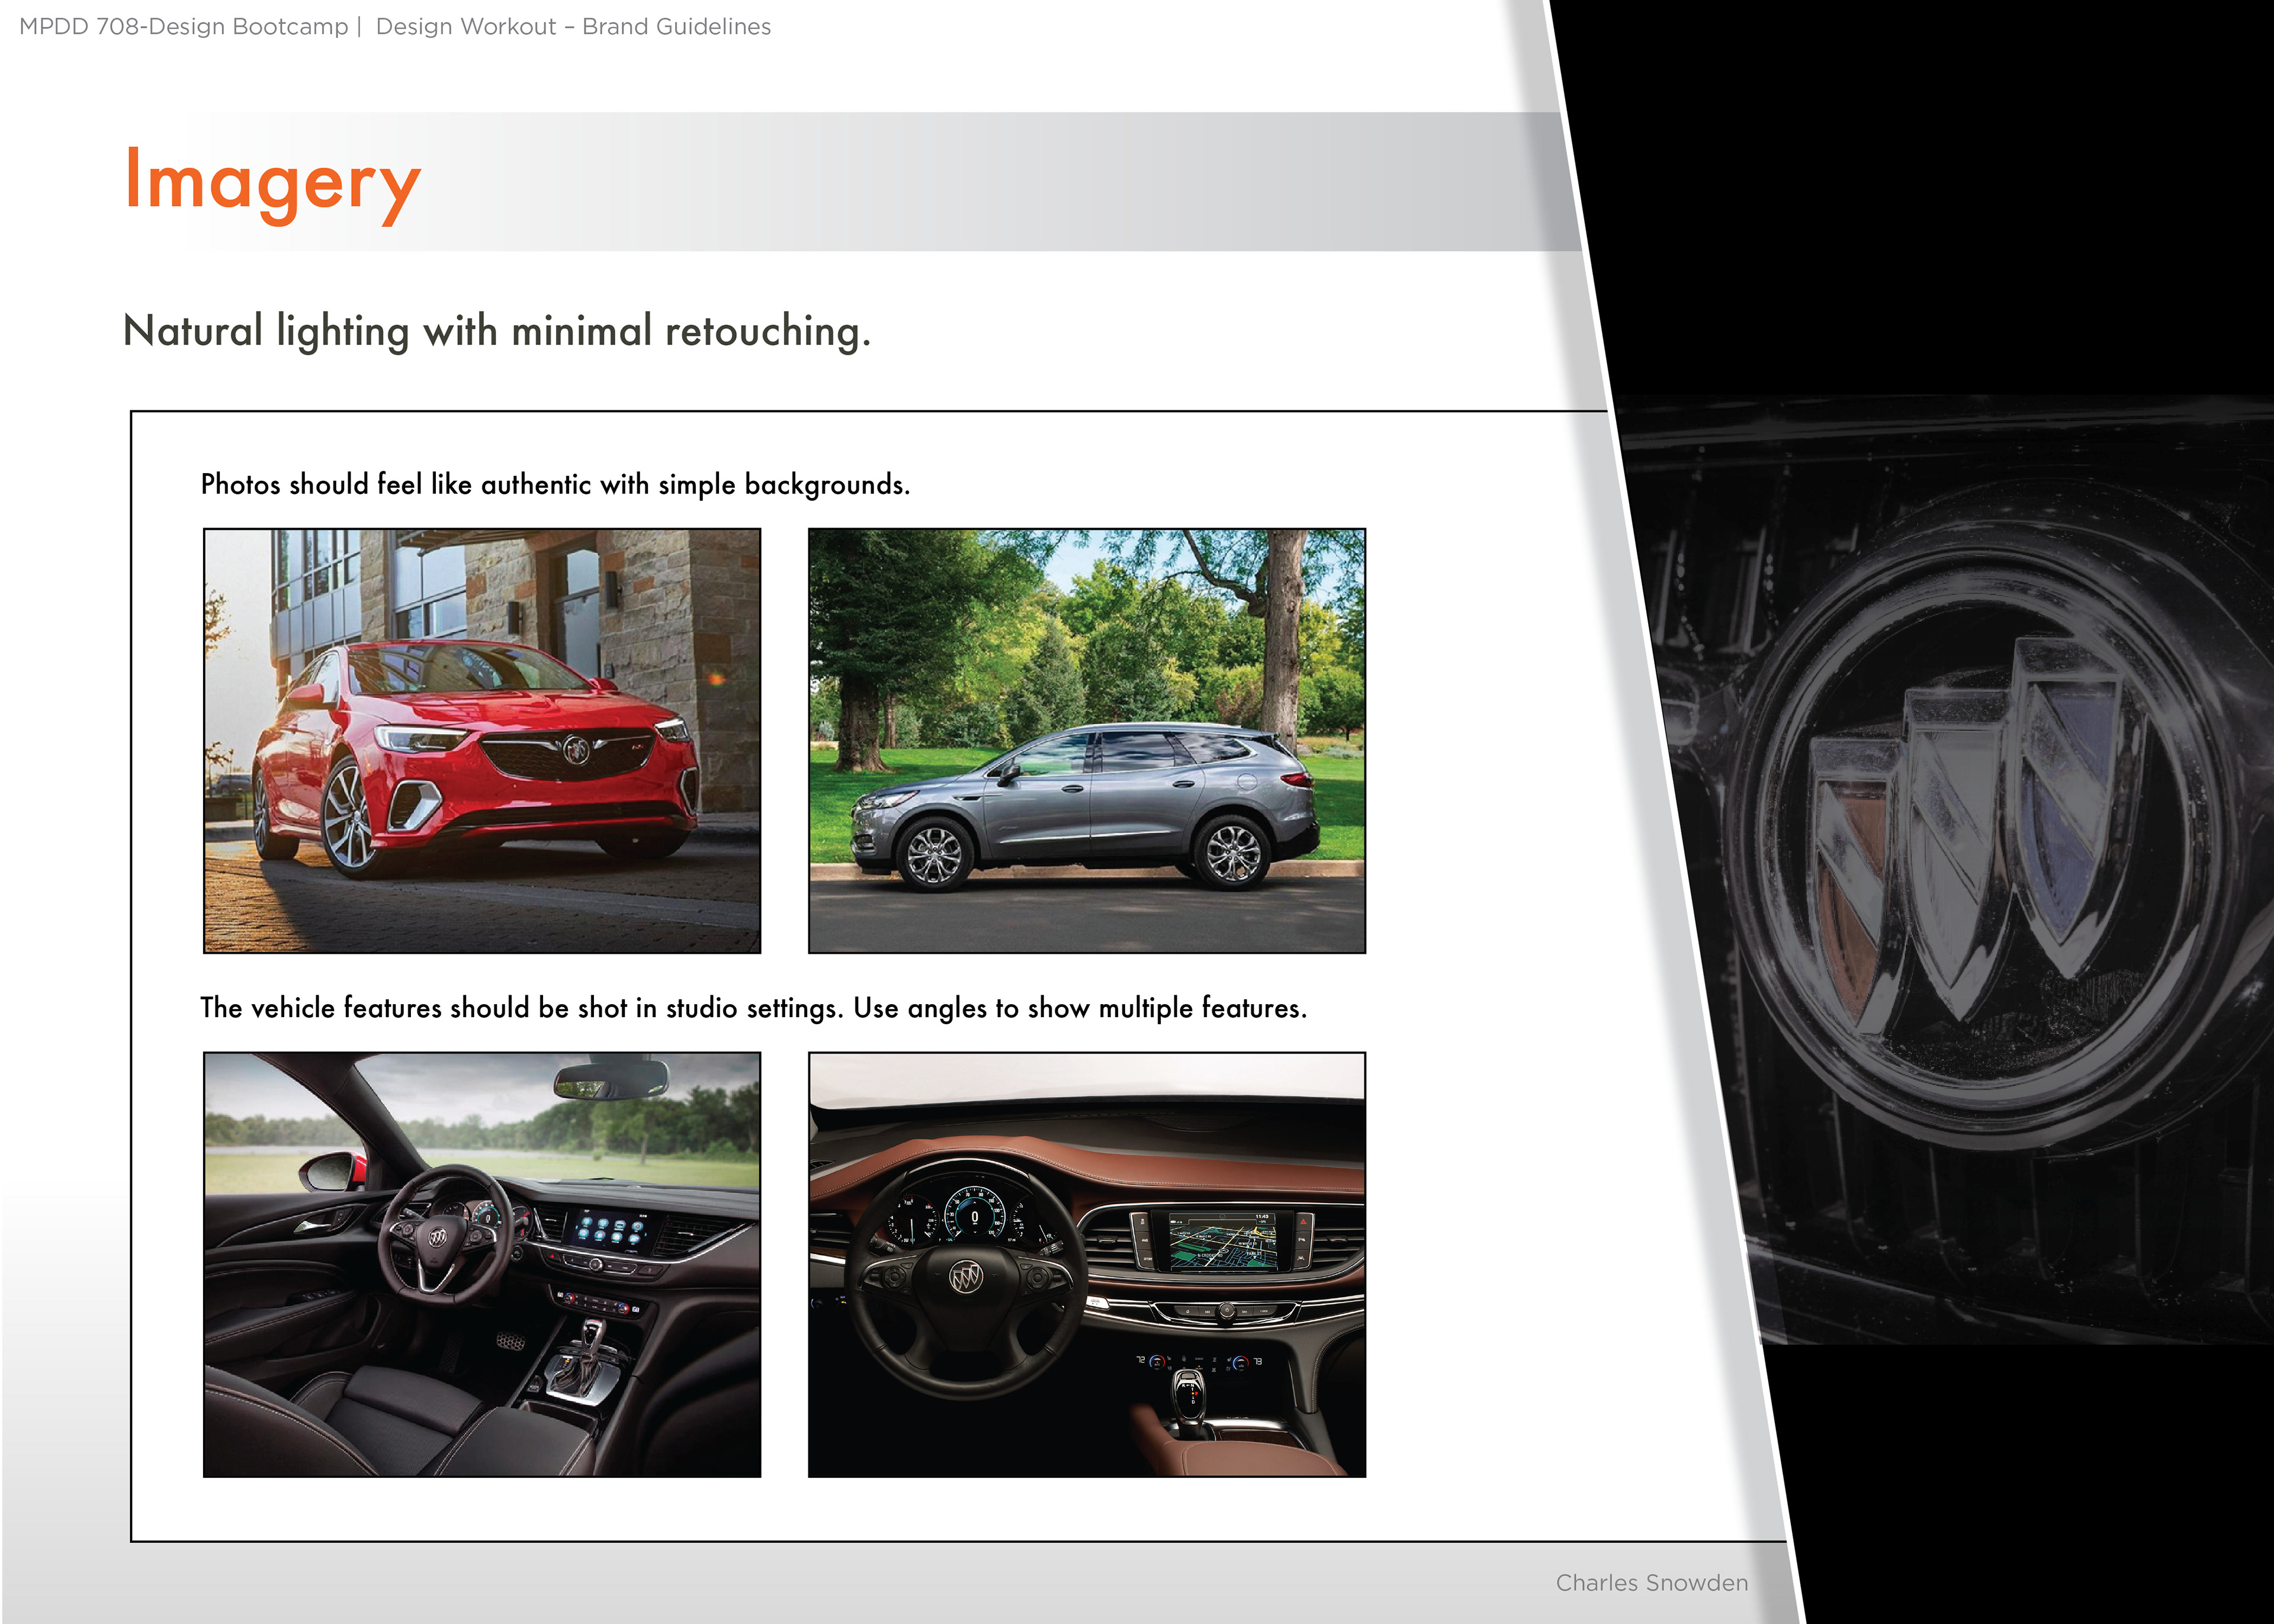Click 'Design Workout – Brand Guidelines' header text
This screenshot has height=1624, width=2274.
pos(573,27)
